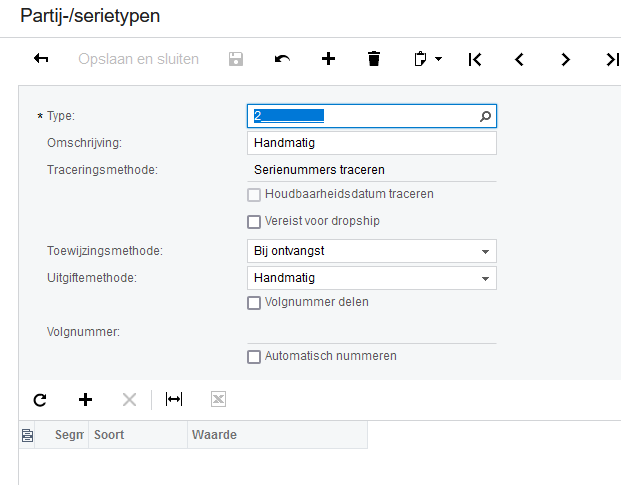Screen dimensions: 621x485
Task: Open the Type lookup magnifier icon
Action: pos(485,116)
